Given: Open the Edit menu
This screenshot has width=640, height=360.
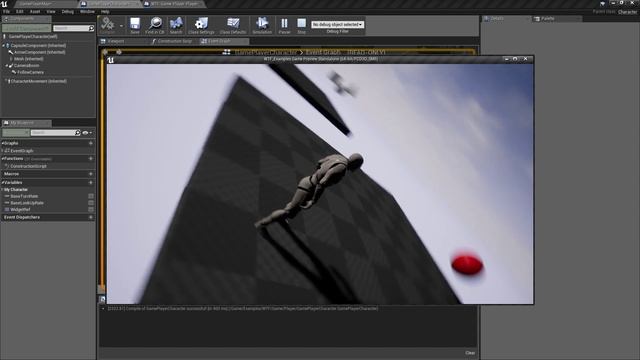Looking at the screenshot, I should (20, 11).
